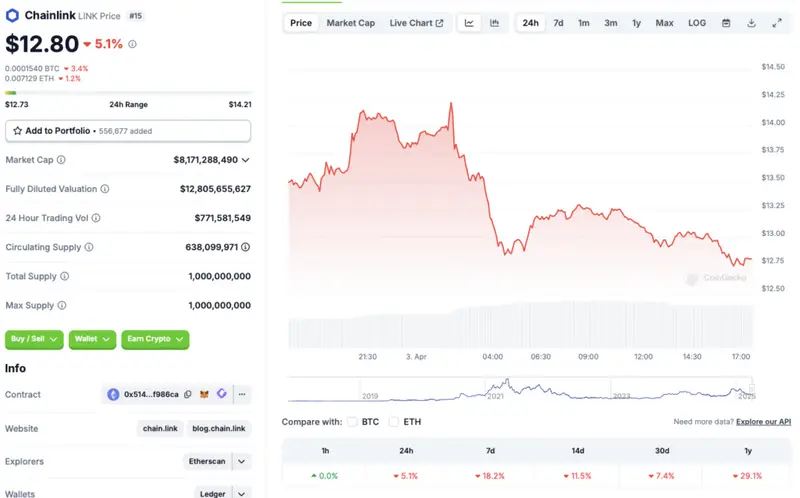Open the Market Cap info tooltip icon
The height and width of the screenshot is (498, 800).
point(61,160)
